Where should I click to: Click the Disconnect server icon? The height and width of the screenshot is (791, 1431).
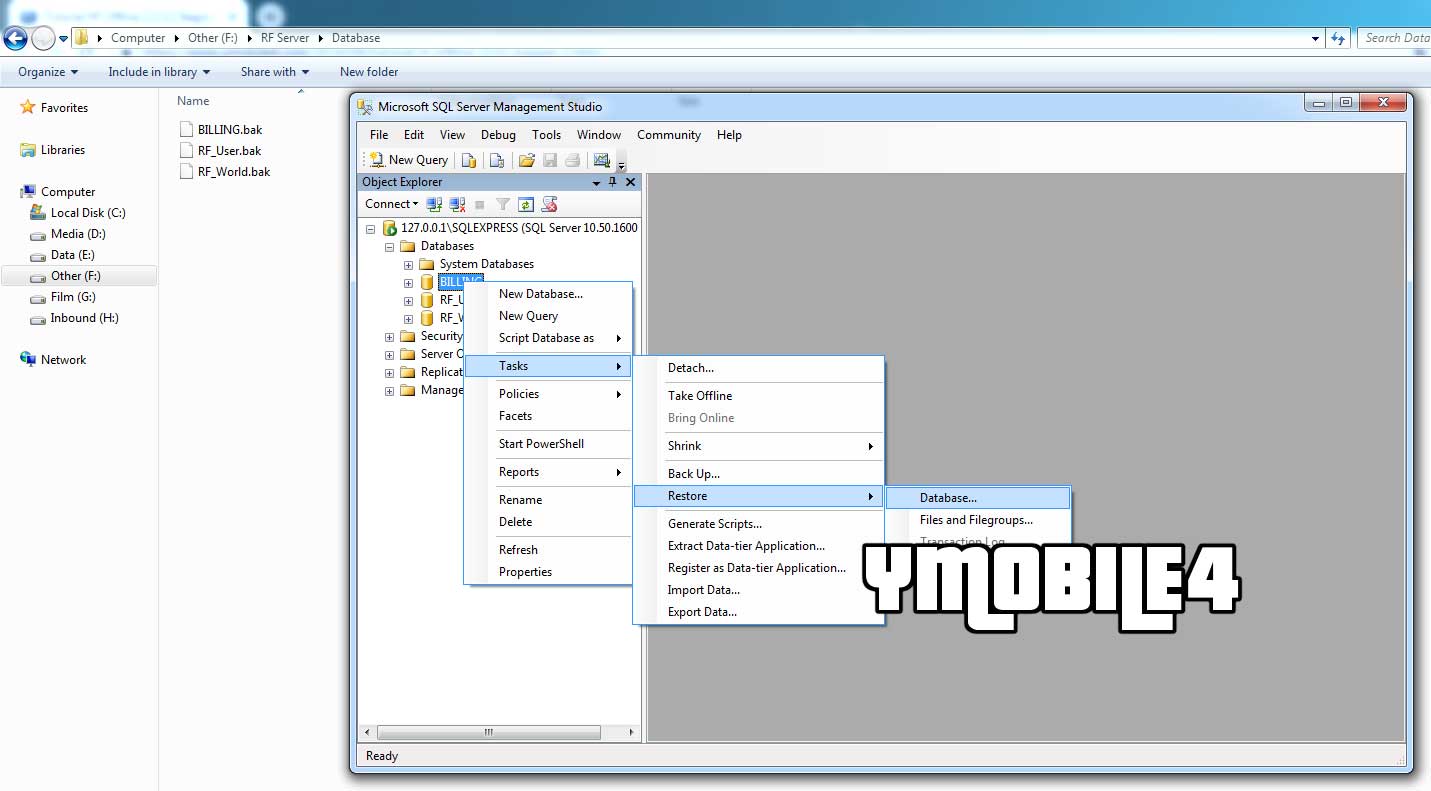click(457, 204)
